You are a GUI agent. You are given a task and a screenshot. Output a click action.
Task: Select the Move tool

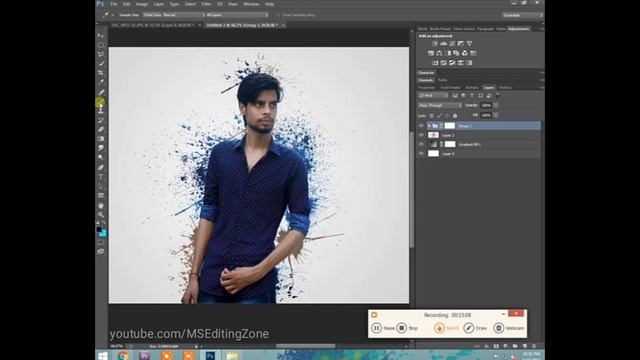100,36
